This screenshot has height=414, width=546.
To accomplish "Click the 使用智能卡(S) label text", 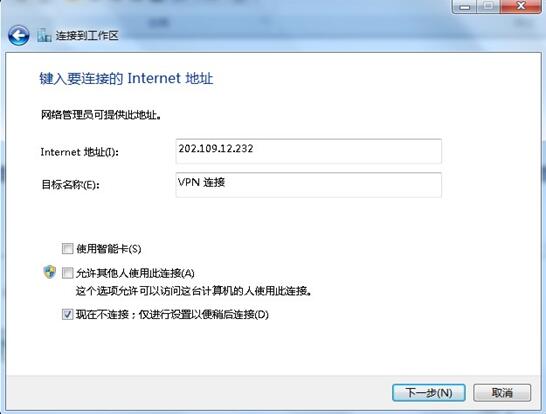I will pyautogui.click(x=109, y=249).
